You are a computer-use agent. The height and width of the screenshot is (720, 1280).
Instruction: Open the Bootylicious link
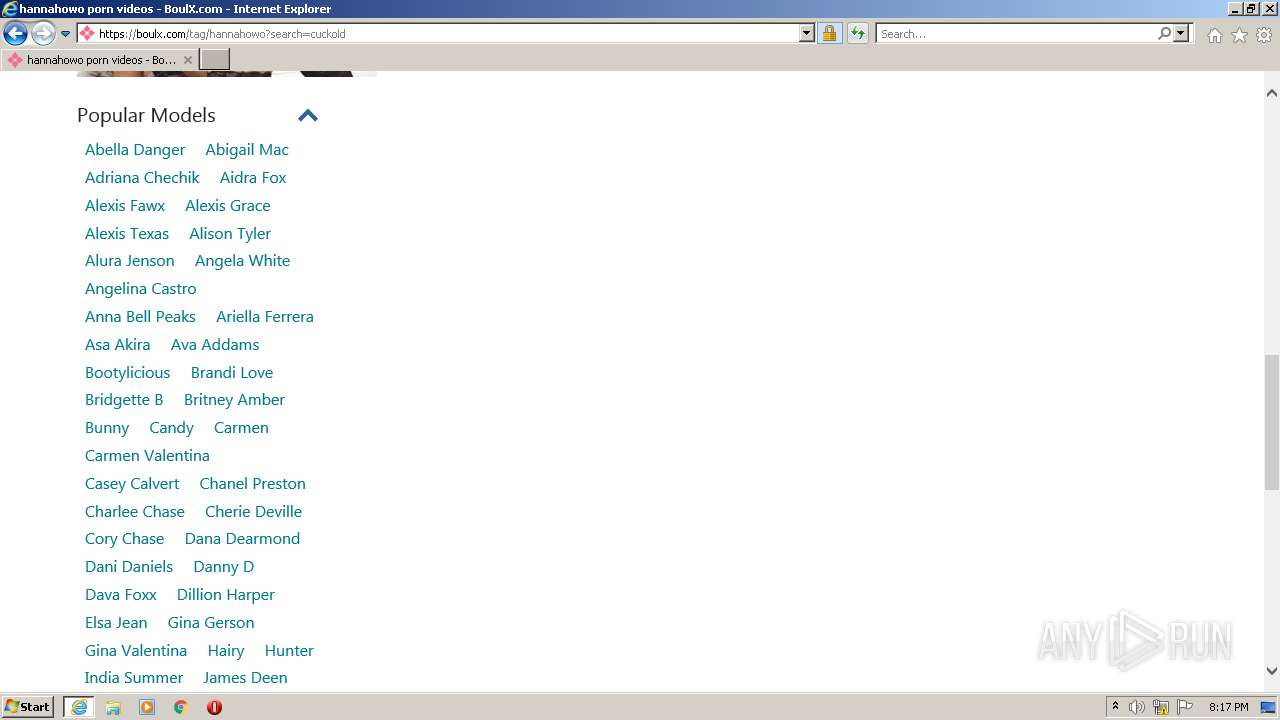(128, 372)
